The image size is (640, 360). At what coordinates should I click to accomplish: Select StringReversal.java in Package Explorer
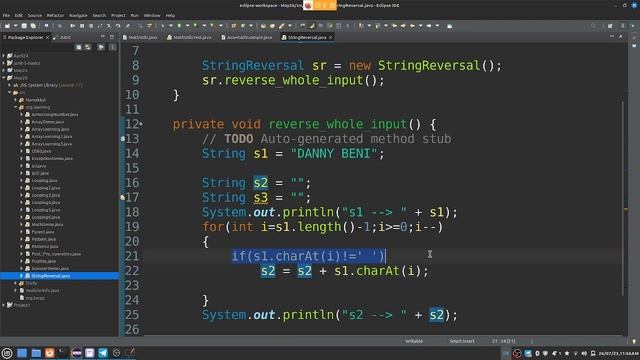[x=50, y=276]
